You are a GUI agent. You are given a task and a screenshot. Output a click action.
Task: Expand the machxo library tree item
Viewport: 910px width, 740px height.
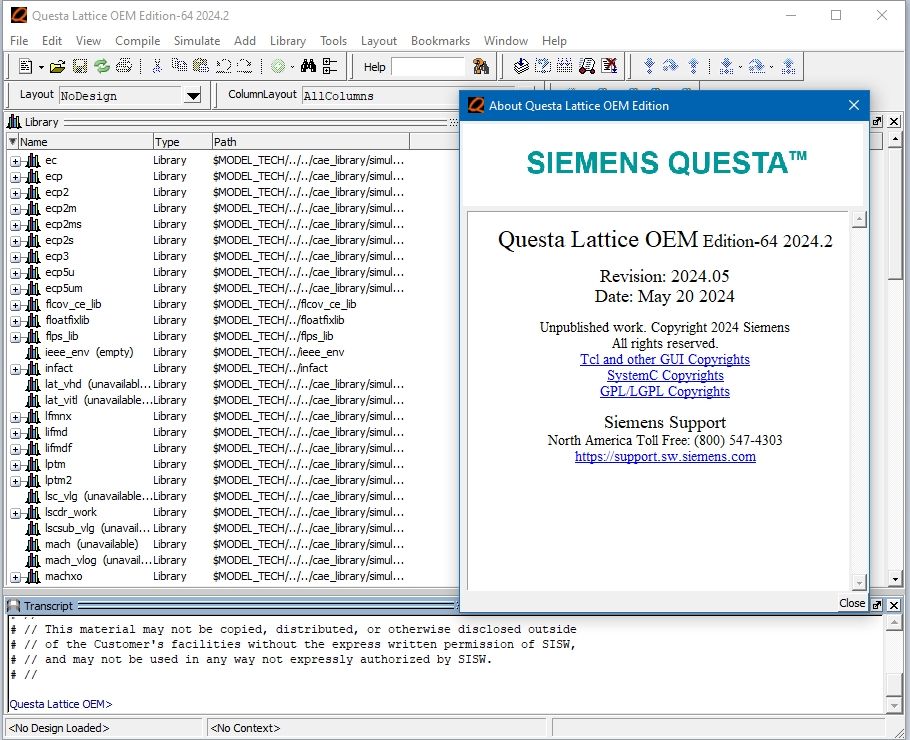16,577
